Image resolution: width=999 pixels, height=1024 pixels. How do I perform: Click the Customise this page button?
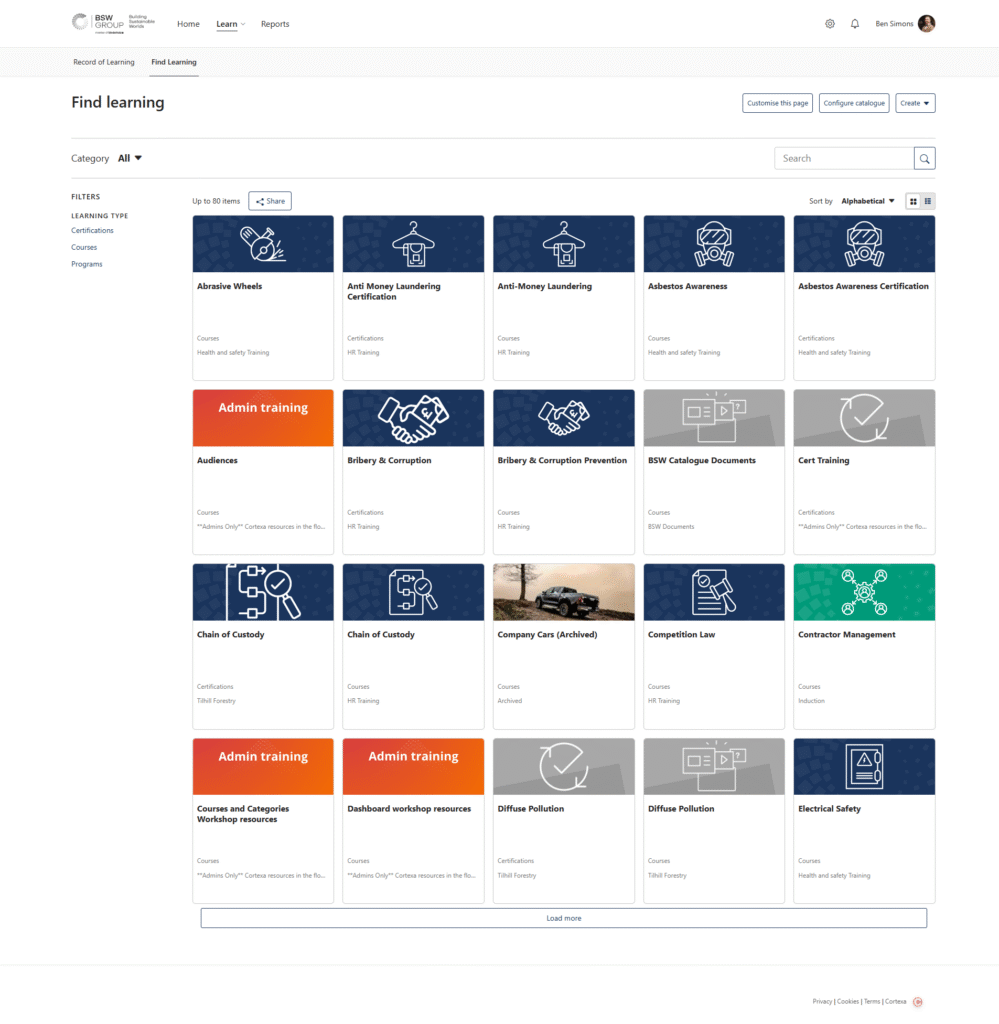(777, 102)
